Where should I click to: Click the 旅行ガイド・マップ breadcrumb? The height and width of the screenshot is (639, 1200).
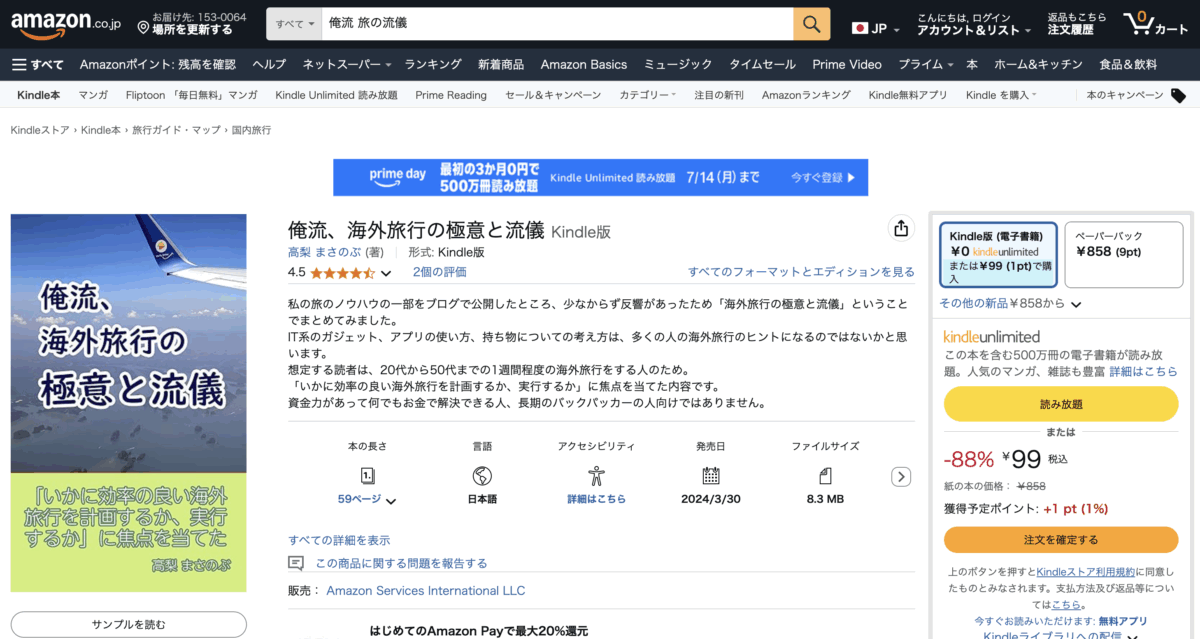[177, 130]
